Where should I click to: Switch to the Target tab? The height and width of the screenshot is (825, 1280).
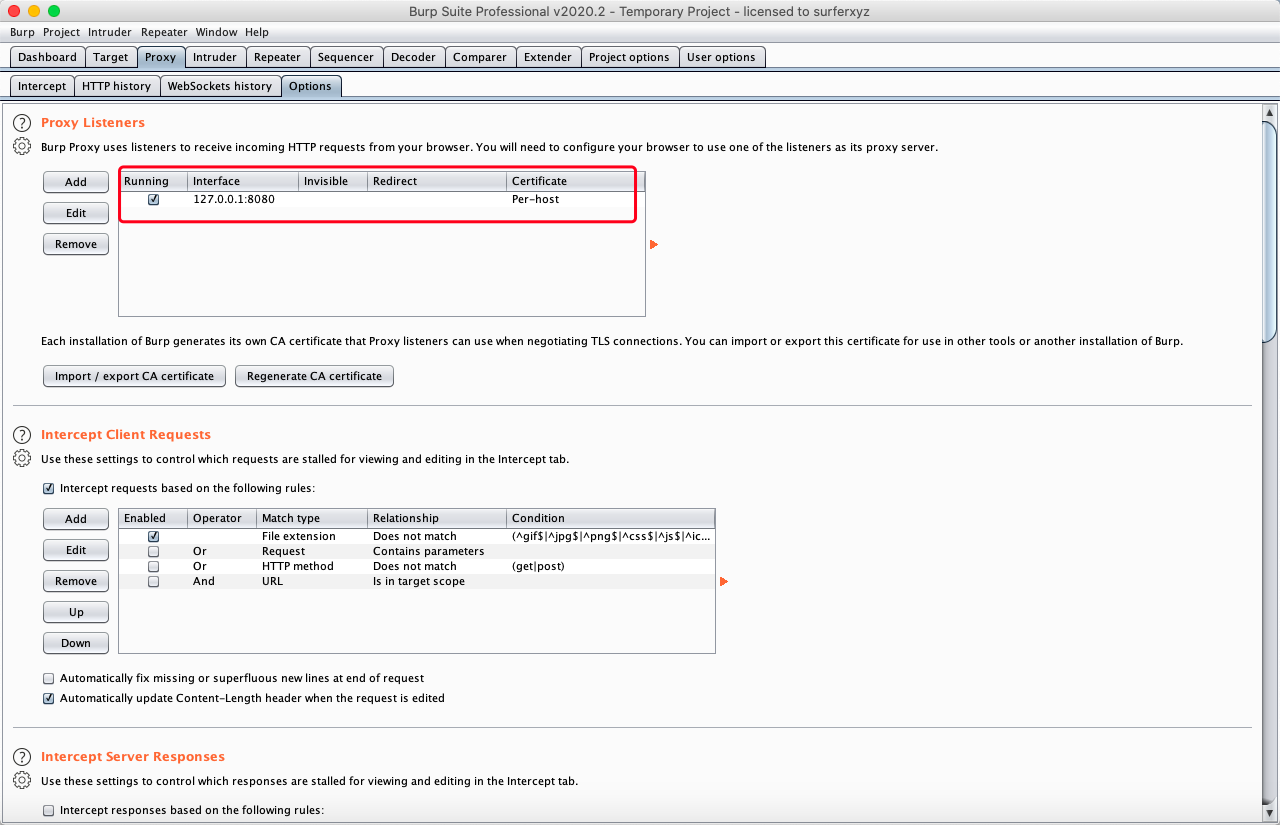(111, 57)
